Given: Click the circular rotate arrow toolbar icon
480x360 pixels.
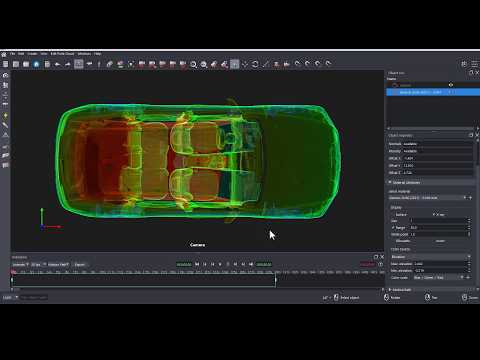Looking at the screenshot, I should [255, 64].
